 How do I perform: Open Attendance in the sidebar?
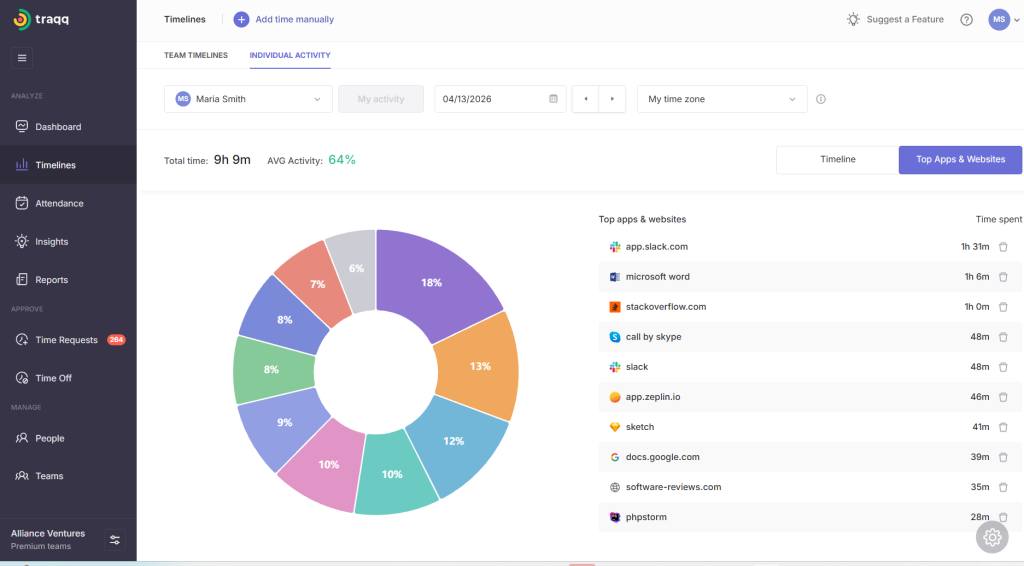tap(59, 203)
